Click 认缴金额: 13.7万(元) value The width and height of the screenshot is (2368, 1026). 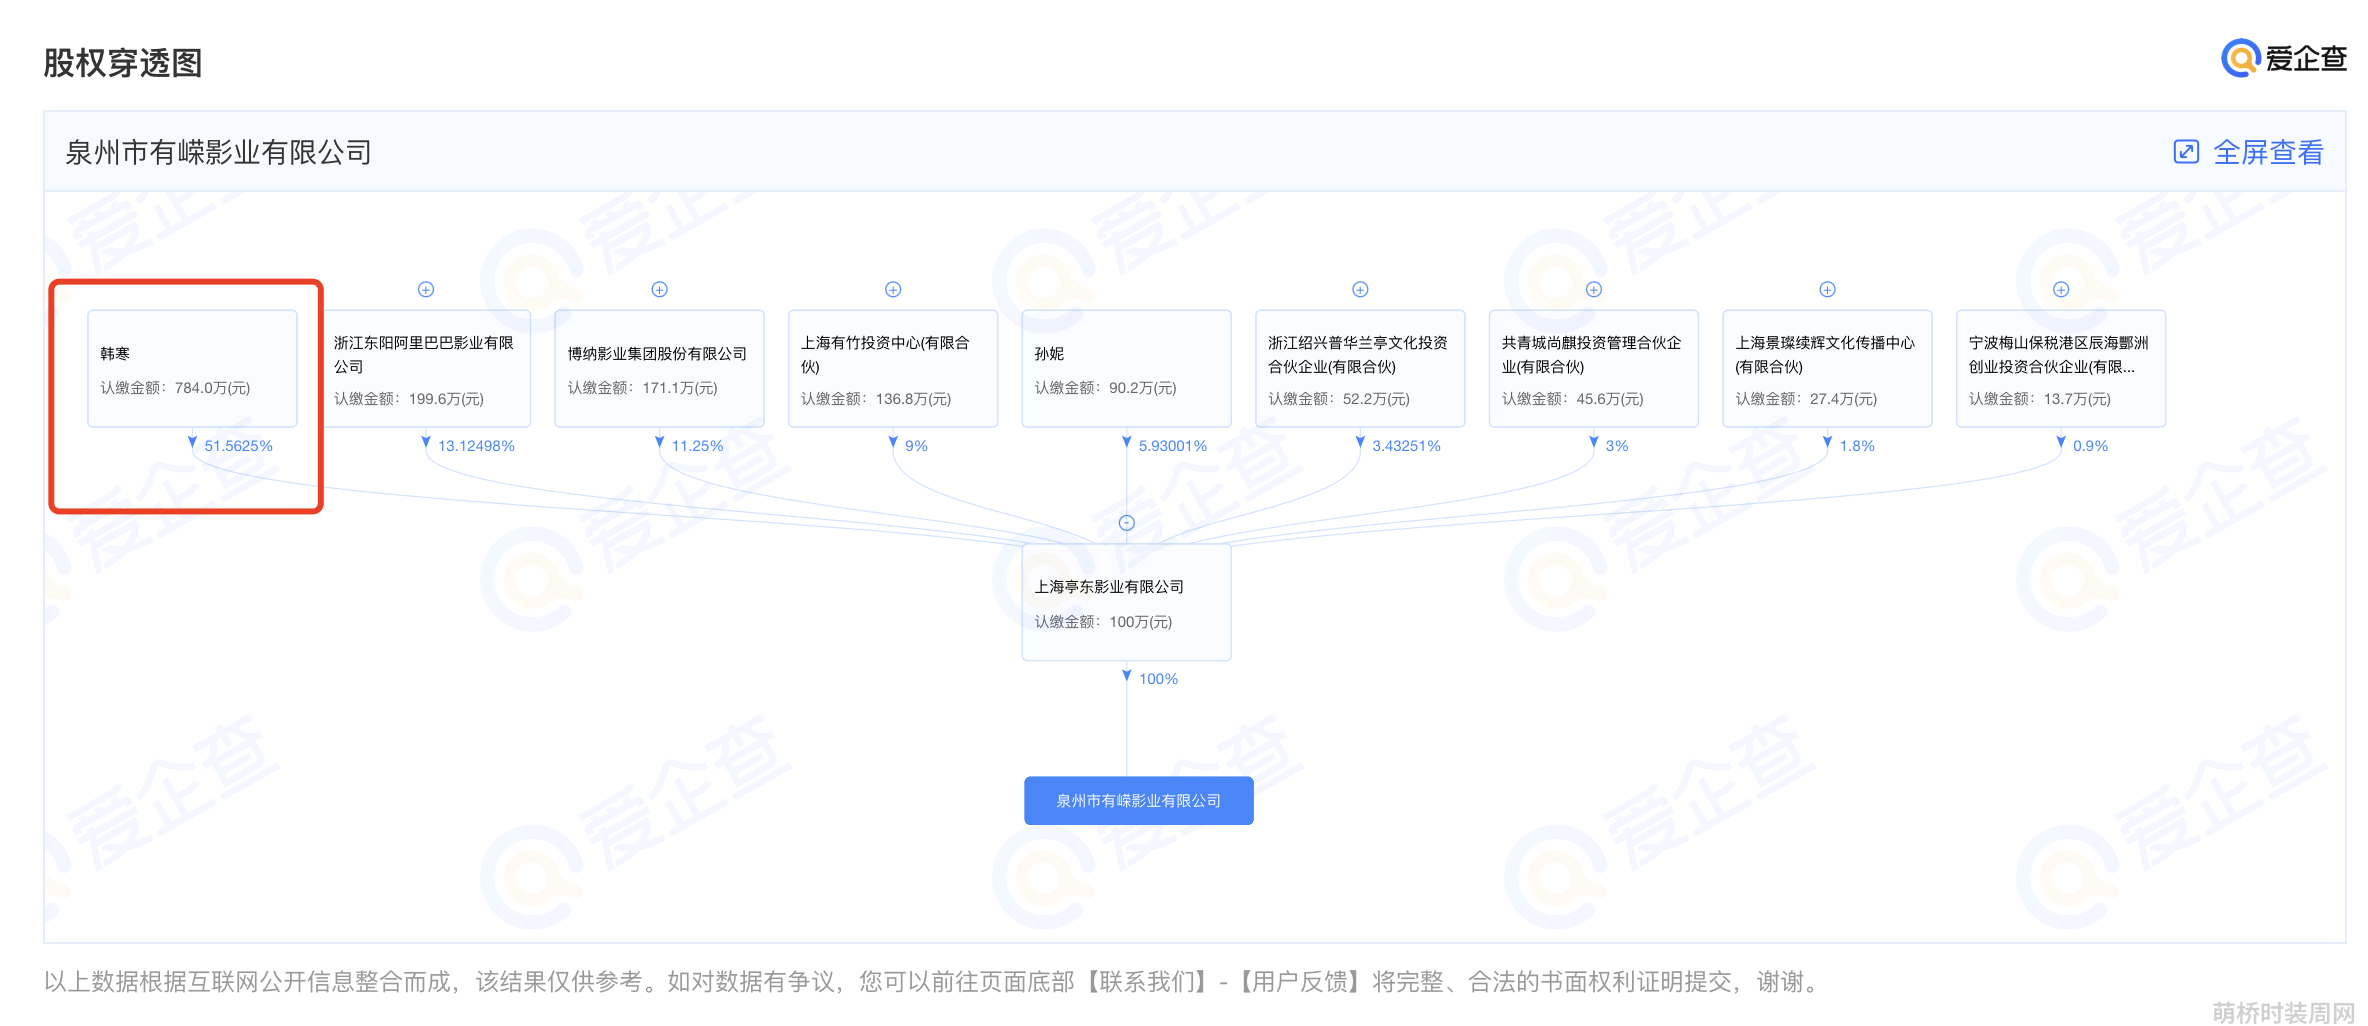point(2039,399)
